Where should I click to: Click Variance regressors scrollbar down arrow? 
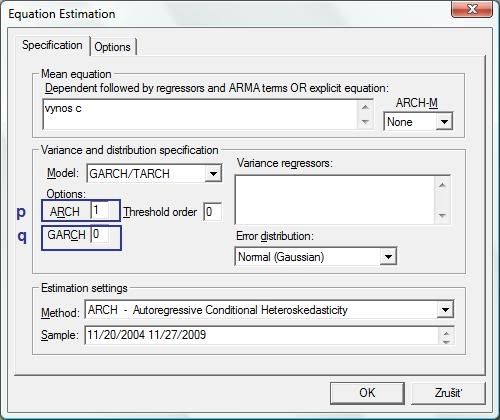coord(442,215)
